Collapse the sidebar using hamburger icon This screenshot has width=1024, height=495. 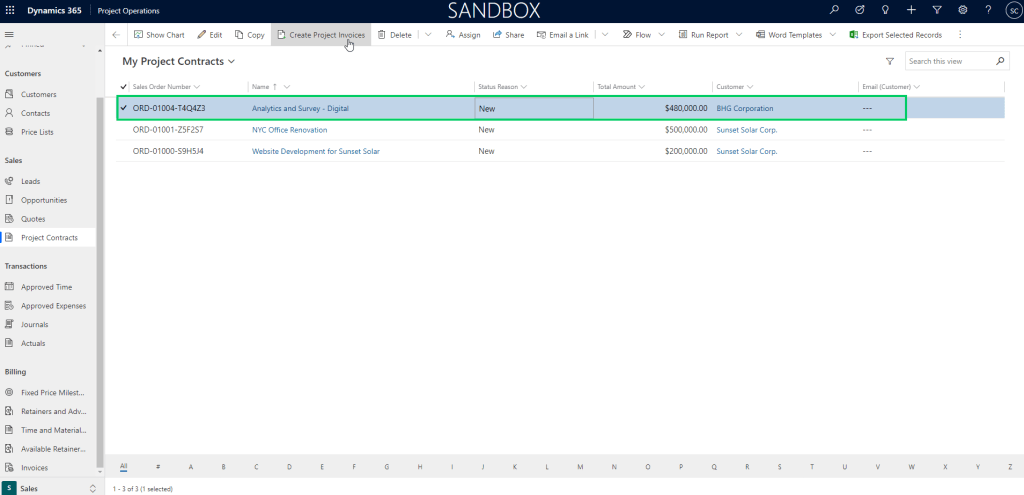10,35
